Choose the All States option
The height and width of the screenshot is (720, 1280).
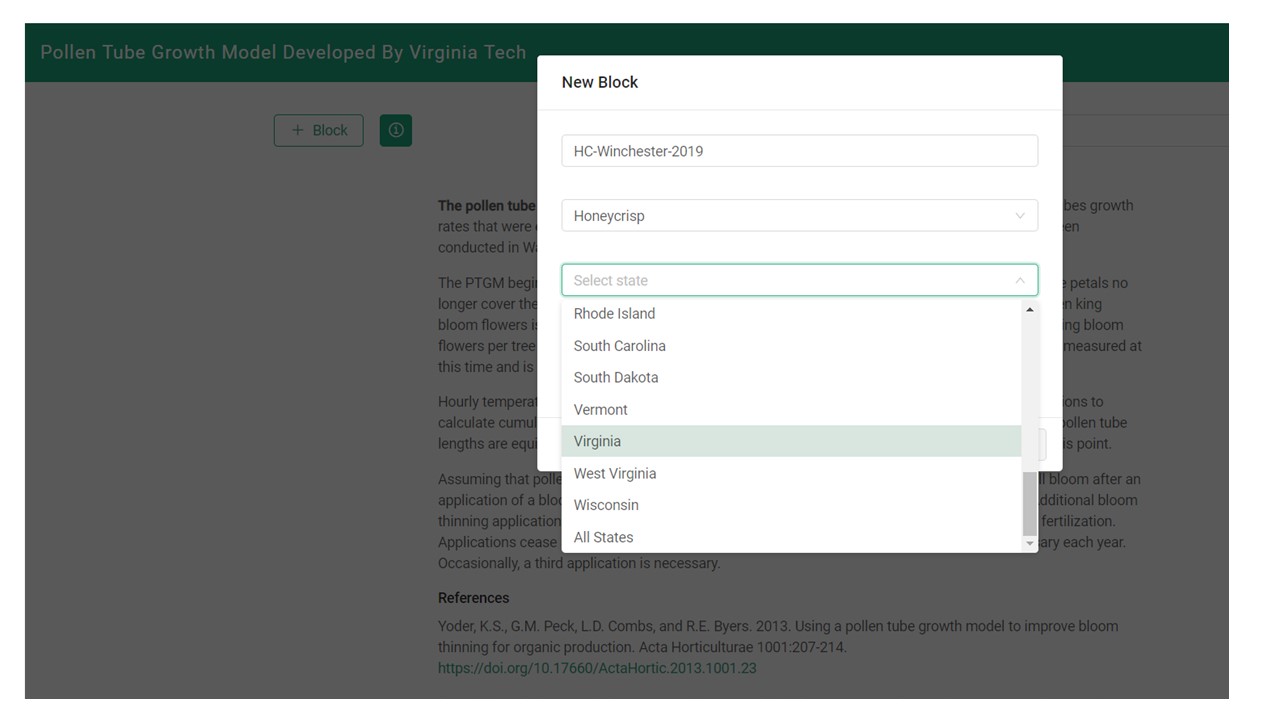(x=603, y=537)
